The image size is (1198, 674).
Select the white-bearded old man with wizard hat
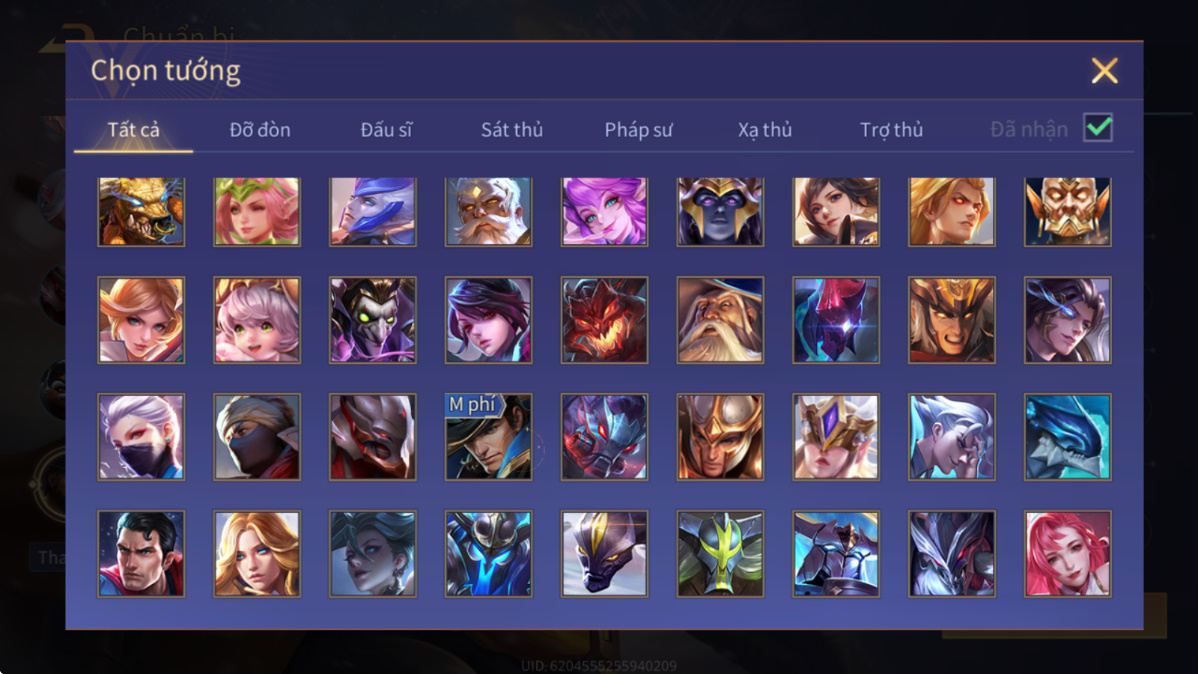[x=720, y=320]
